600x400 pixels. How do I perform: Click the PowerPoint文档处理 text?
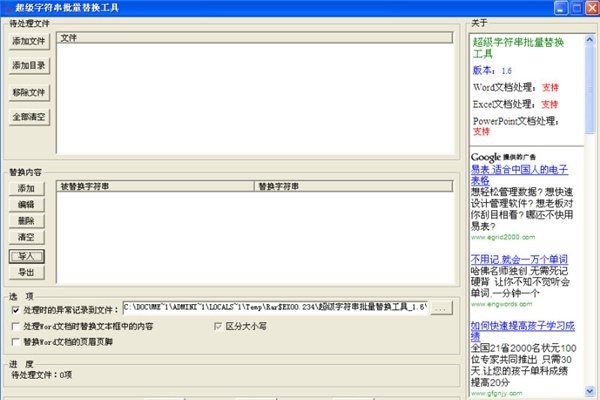(515, 121)
